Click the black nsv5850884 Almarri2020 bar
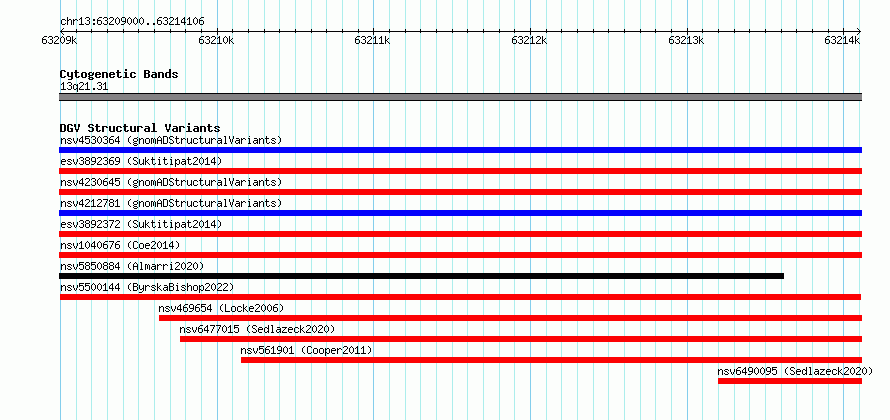The height and width of the screenshot is (420, 890). [421, 276]
